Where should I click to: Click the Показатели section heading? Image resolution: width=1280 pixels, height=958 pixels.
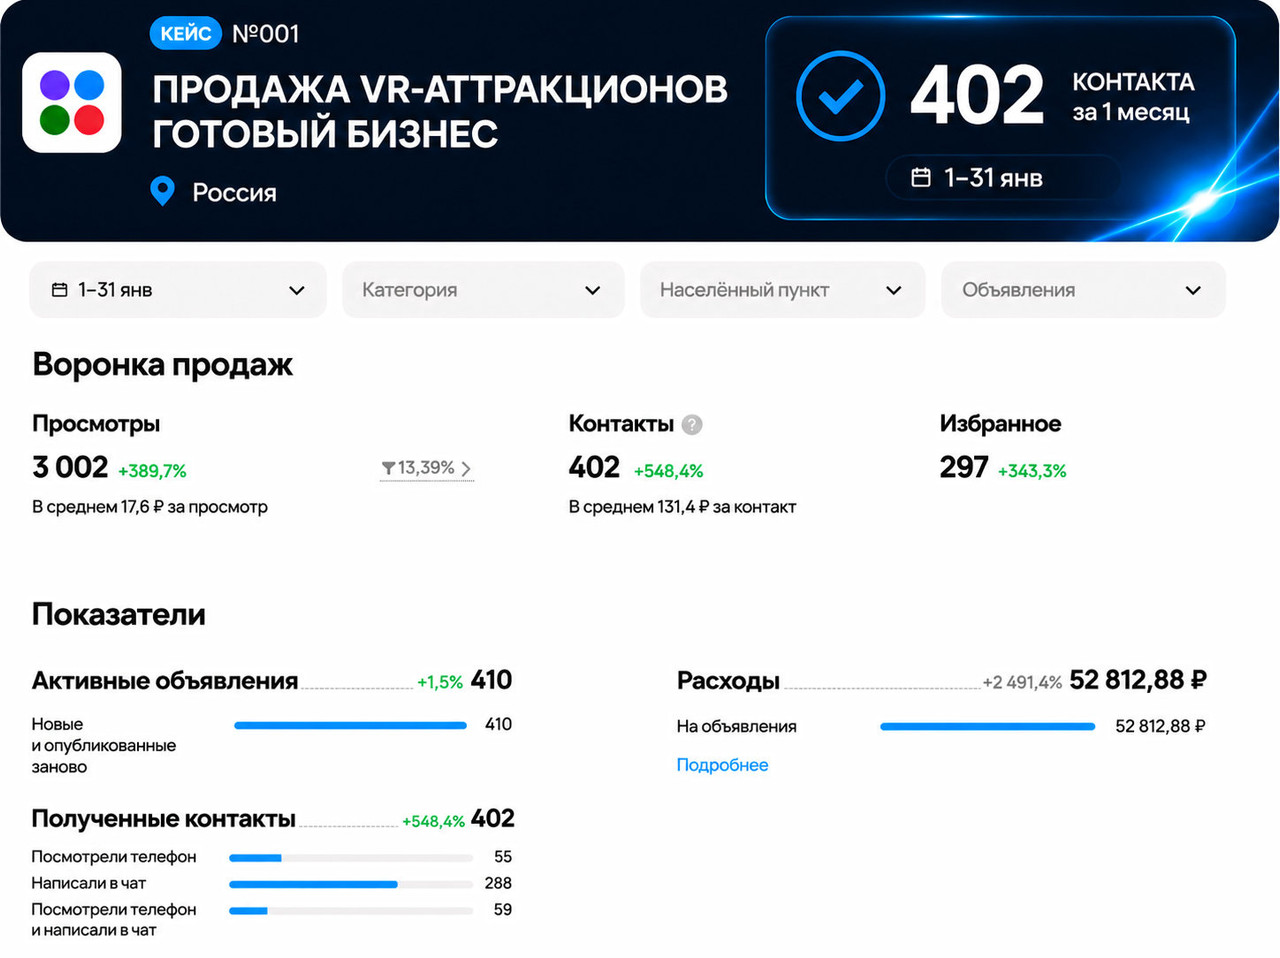119,614
